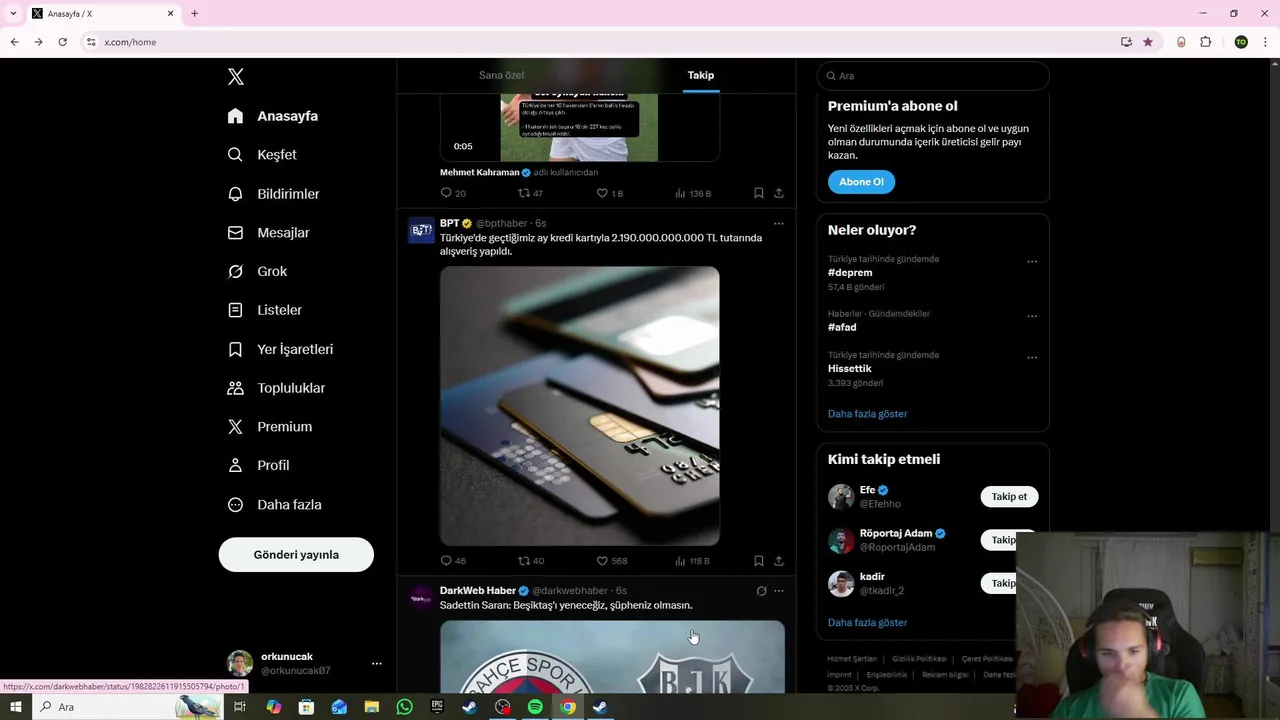This screenshot has height=720, width=1280.
Task: Open options for the #deprem trend
Action: pos(1032,262)
